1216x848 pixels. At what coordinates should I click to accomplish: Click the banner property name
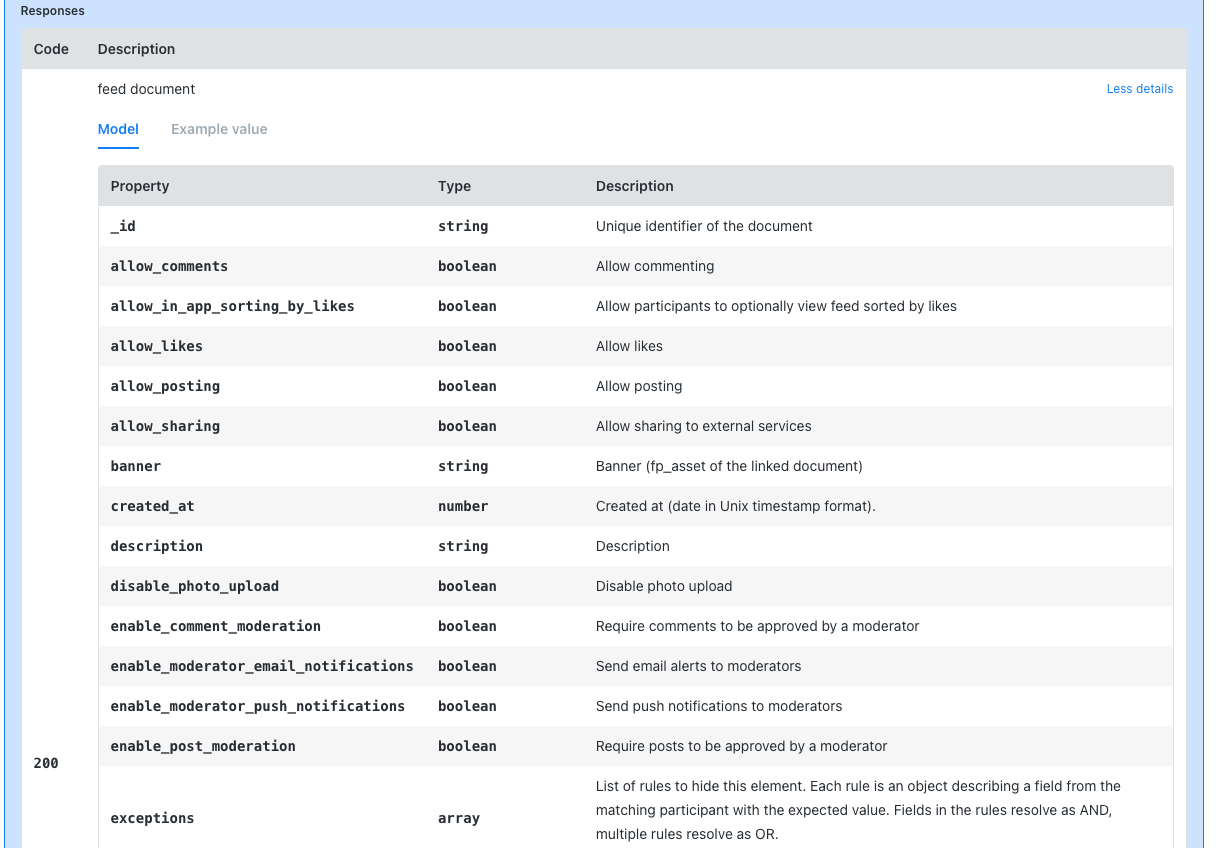coord(135,466)
